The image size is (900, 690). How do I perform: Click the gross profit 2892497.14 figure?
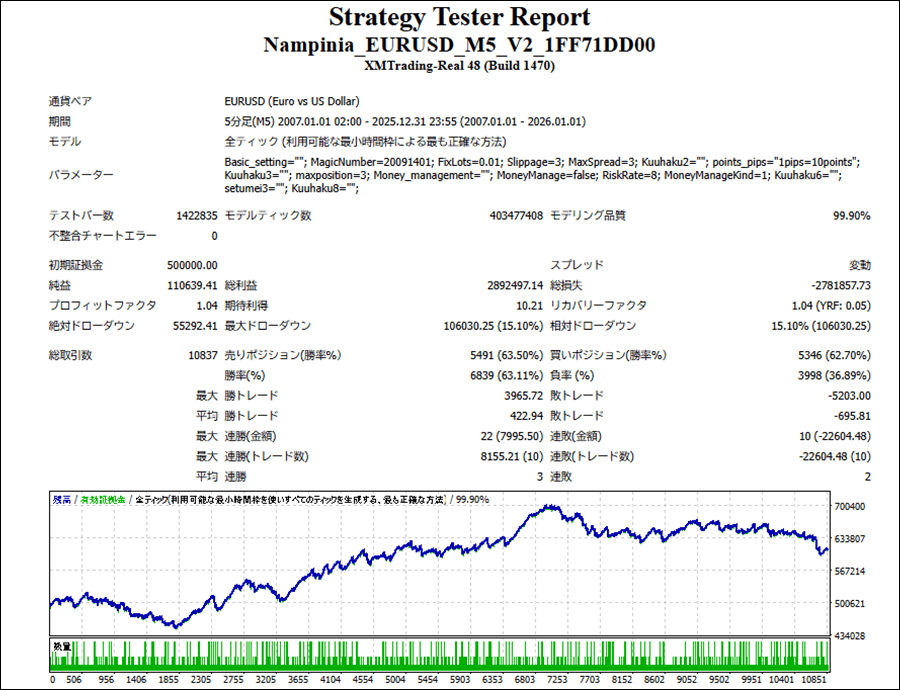tap(507, 285)
